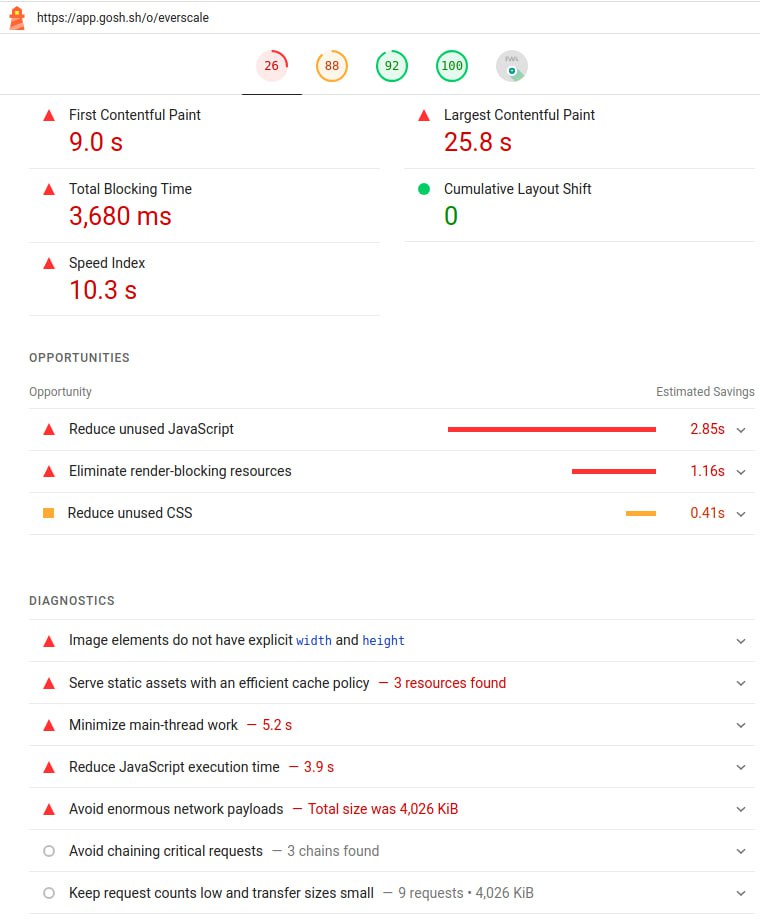Expand Reduce unused JavaScript chevron
760x921 pixels.
(741, 430)
